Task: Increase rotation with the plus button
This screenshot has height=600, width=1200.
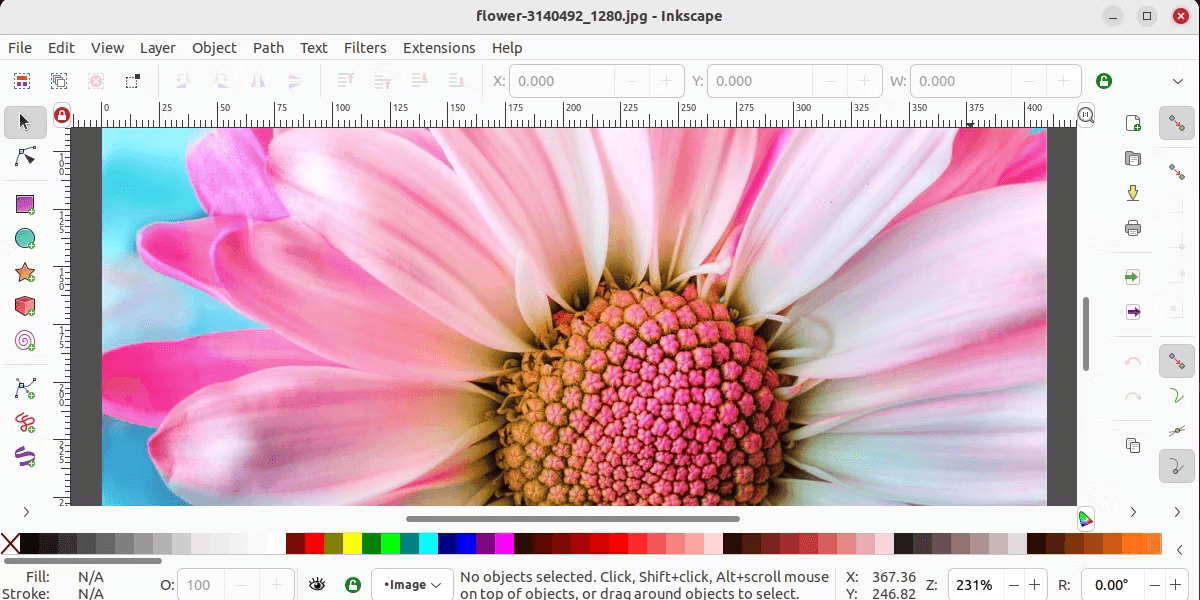Action: (x=1178, y=585)
